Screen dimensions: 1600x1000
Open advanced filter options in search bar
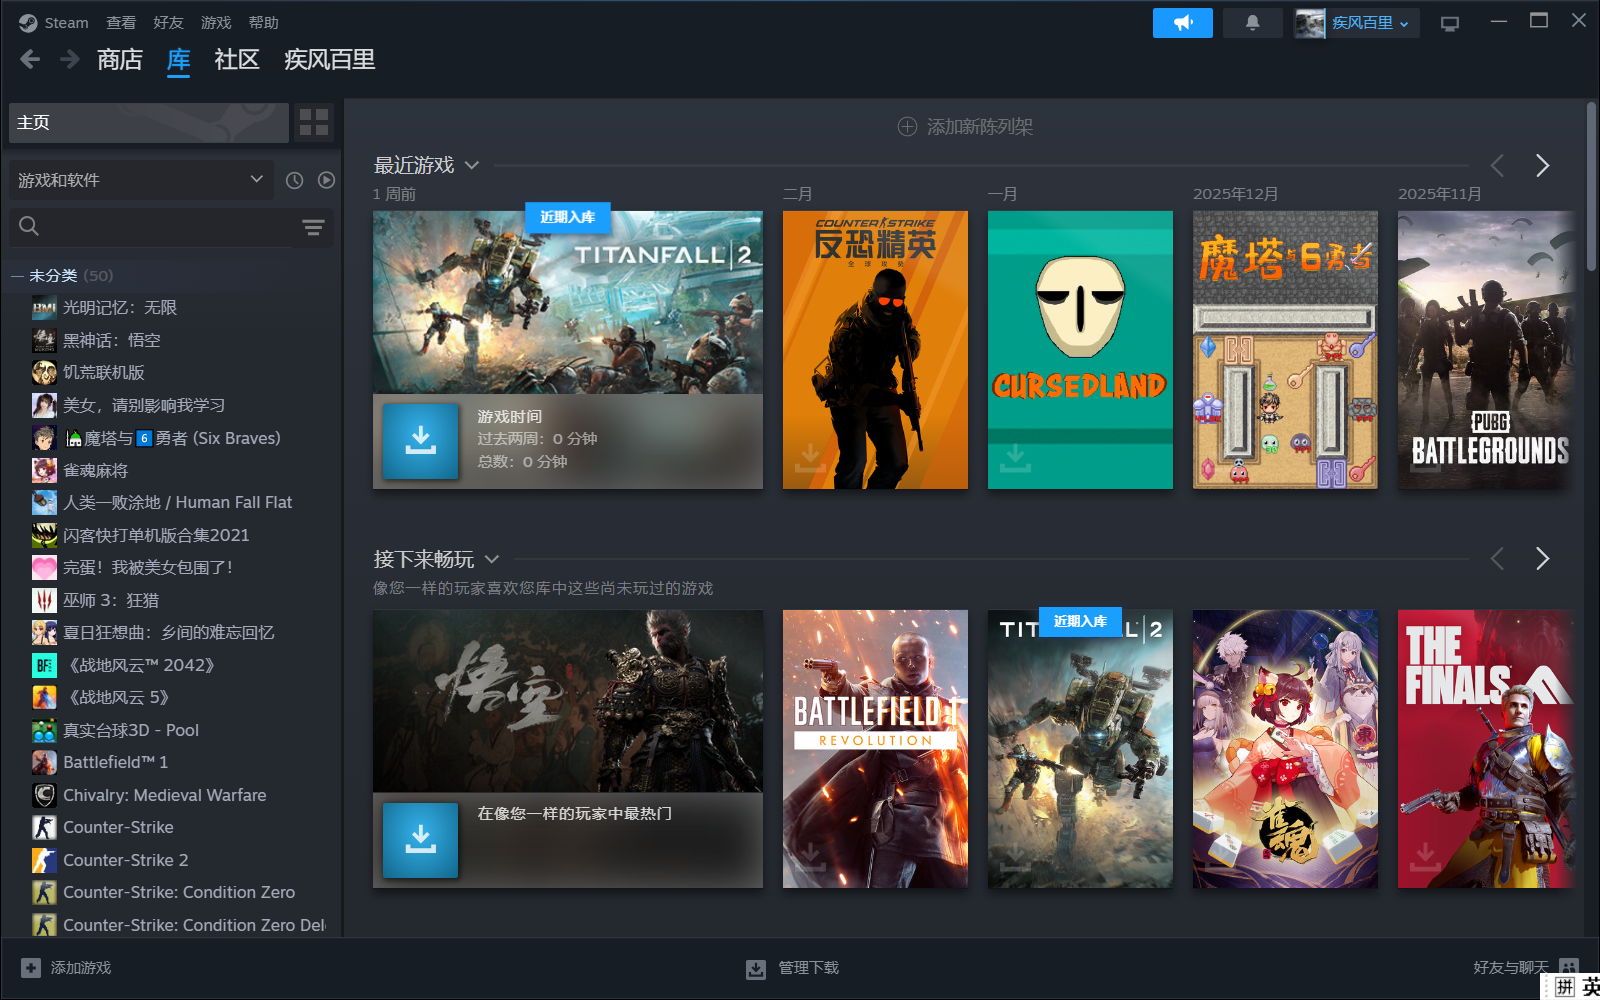[x=313, y=227]
